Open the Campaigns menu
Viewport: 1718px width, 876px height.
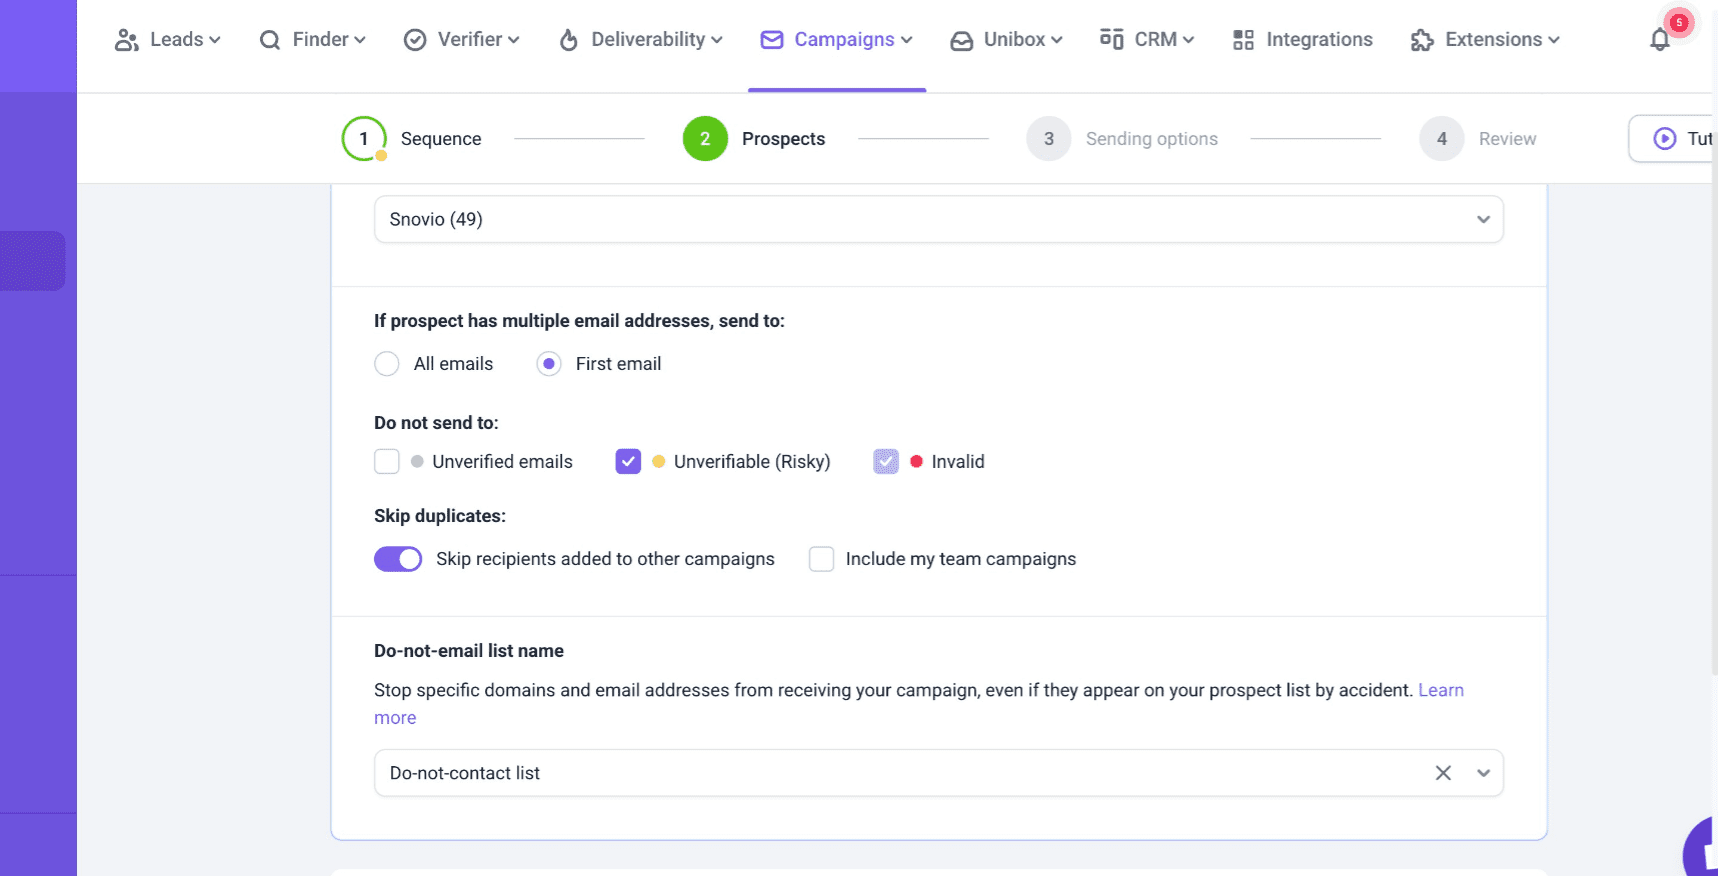(x=836, y=40)
